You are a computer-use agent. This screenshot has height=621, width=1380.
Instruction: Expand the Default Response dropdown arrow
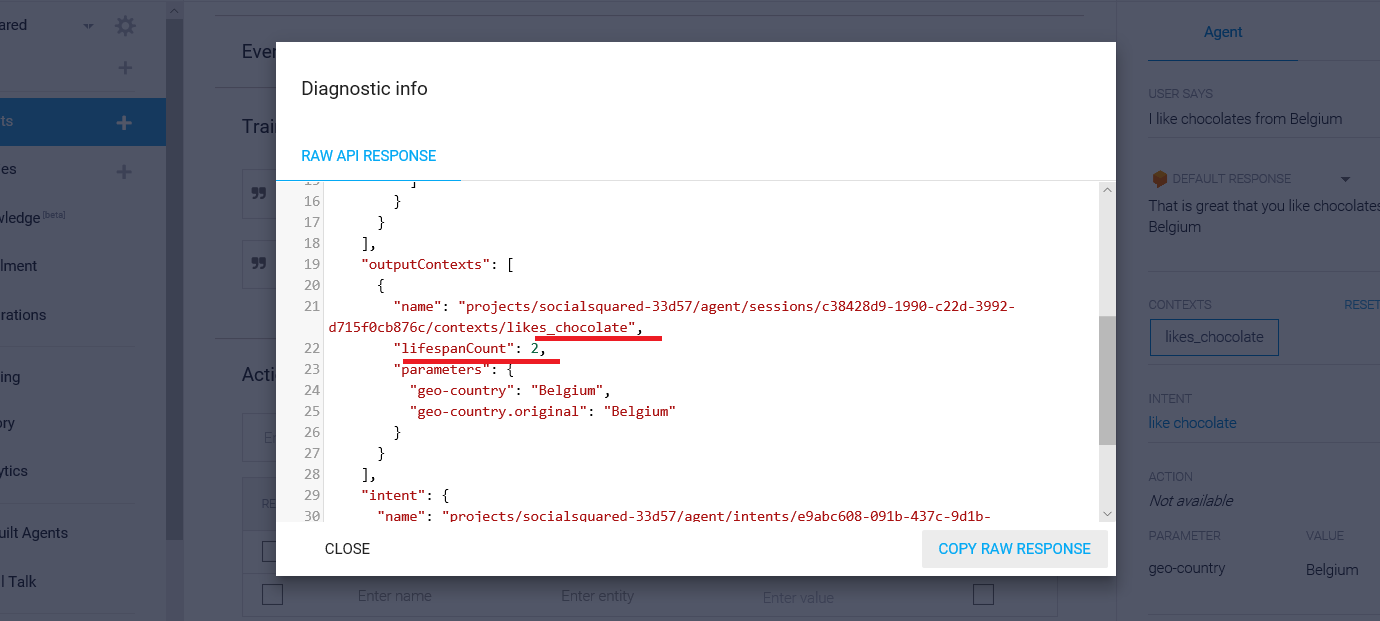point(1345,179)
